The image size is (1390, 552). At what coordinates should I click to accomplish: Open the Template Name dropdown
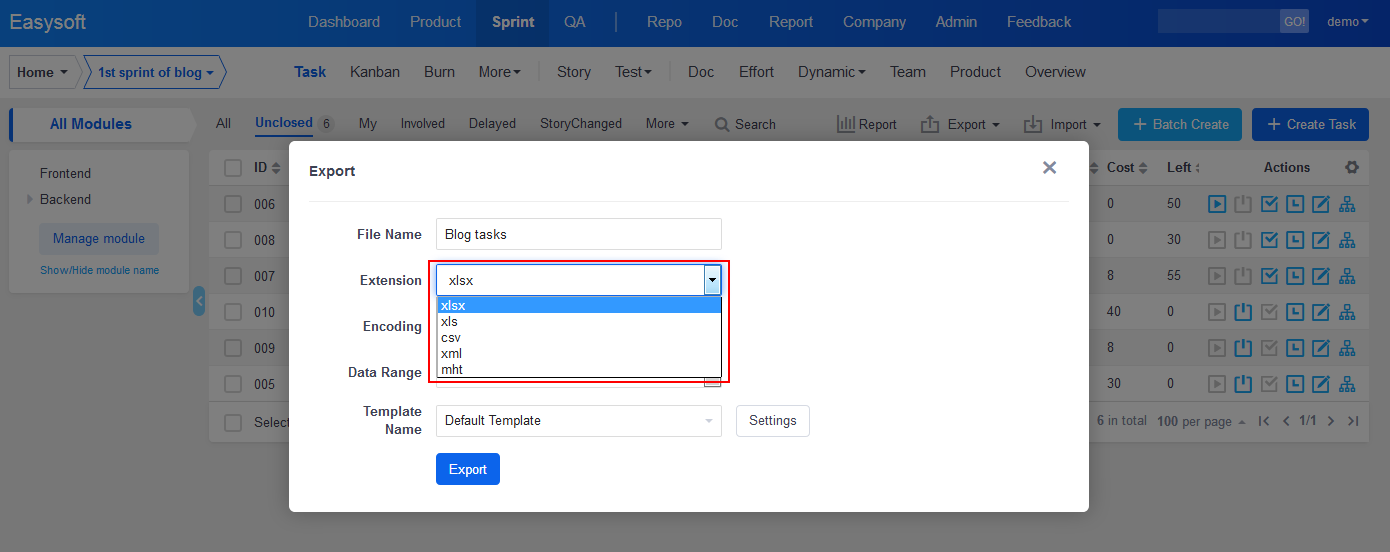(x=578, y=421)
